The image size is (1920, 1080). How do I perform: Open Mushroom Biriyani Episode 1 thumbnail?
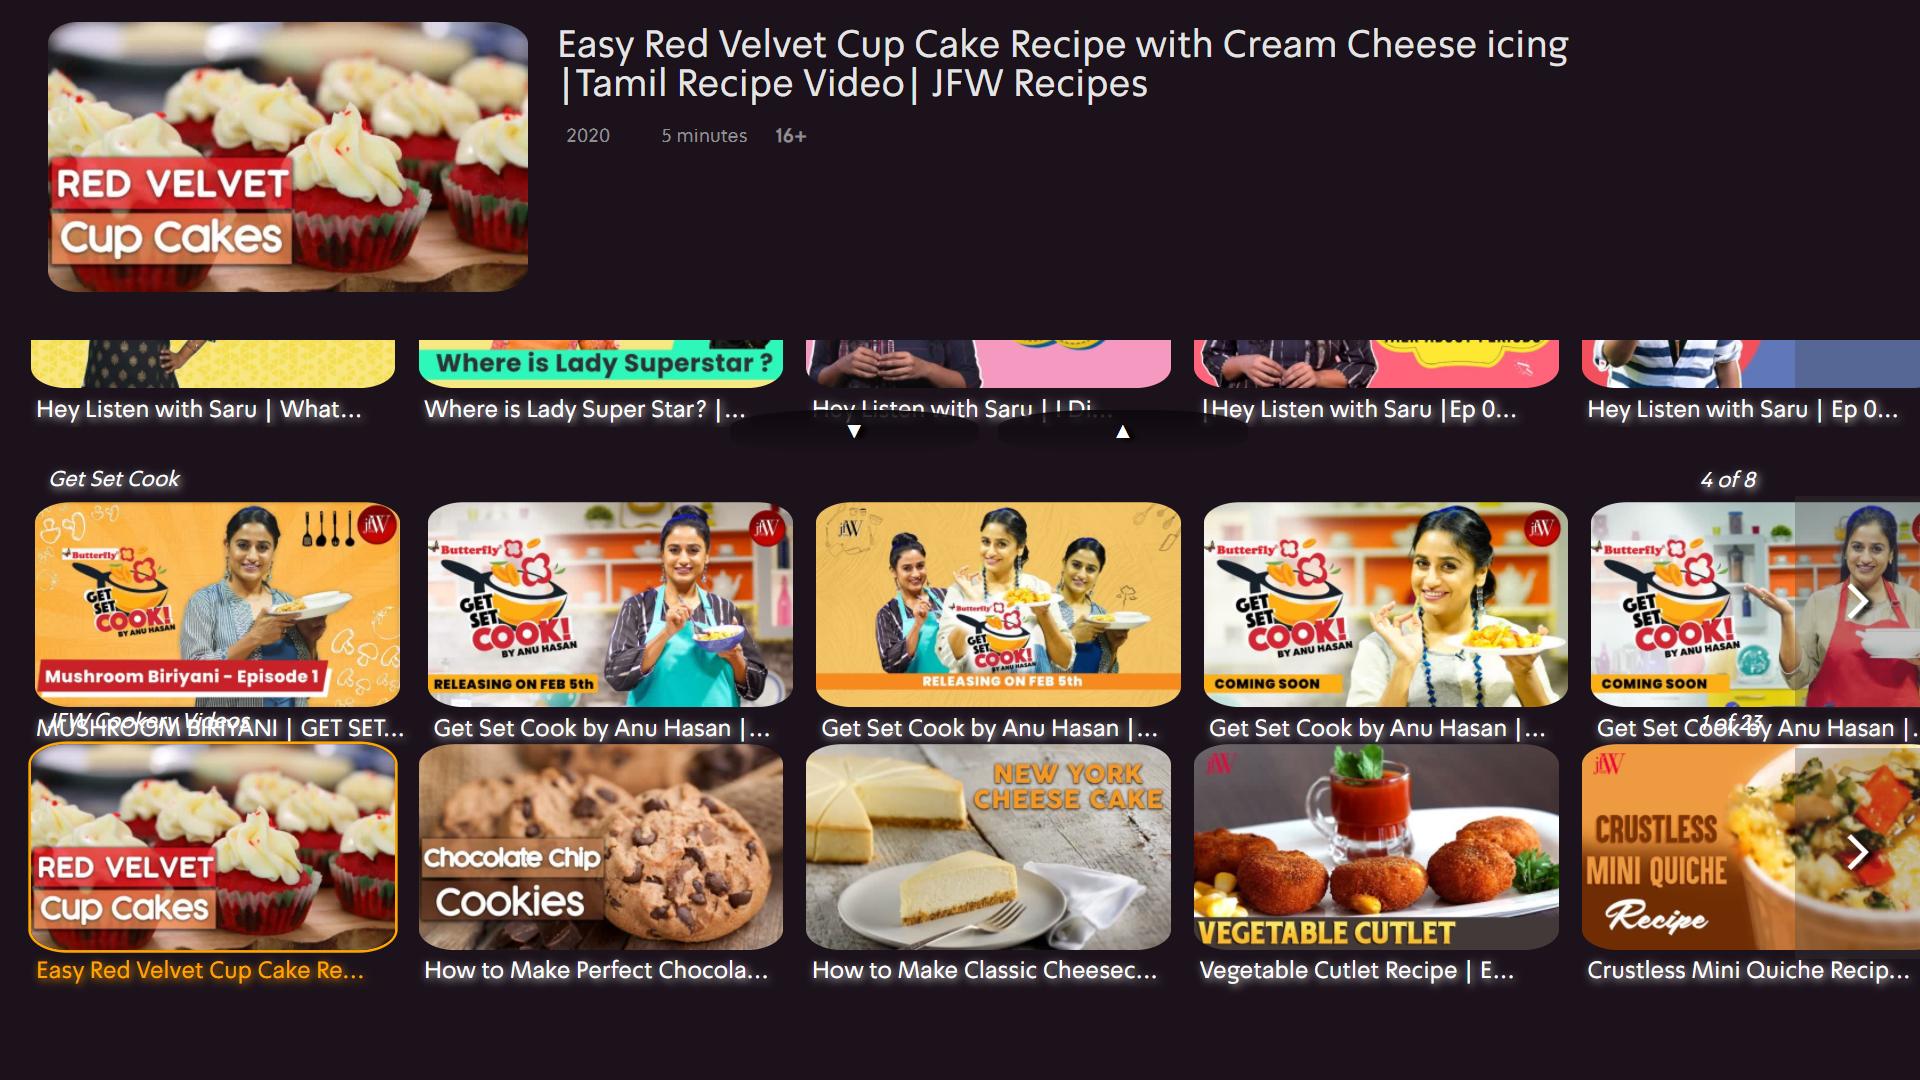(217, 604)
